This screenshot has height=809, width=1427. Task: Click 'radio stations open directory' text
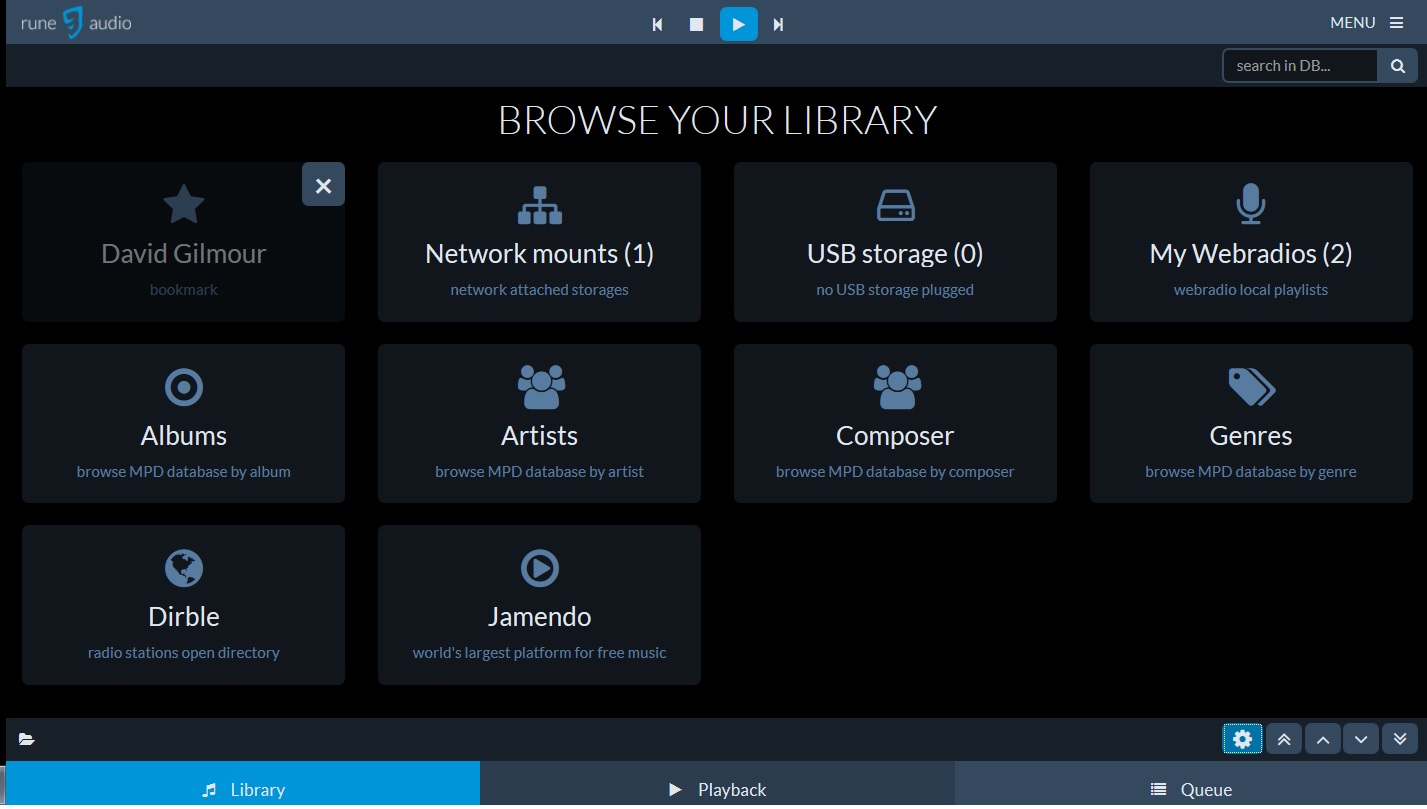pyautogui.click(x=184, y=653)
